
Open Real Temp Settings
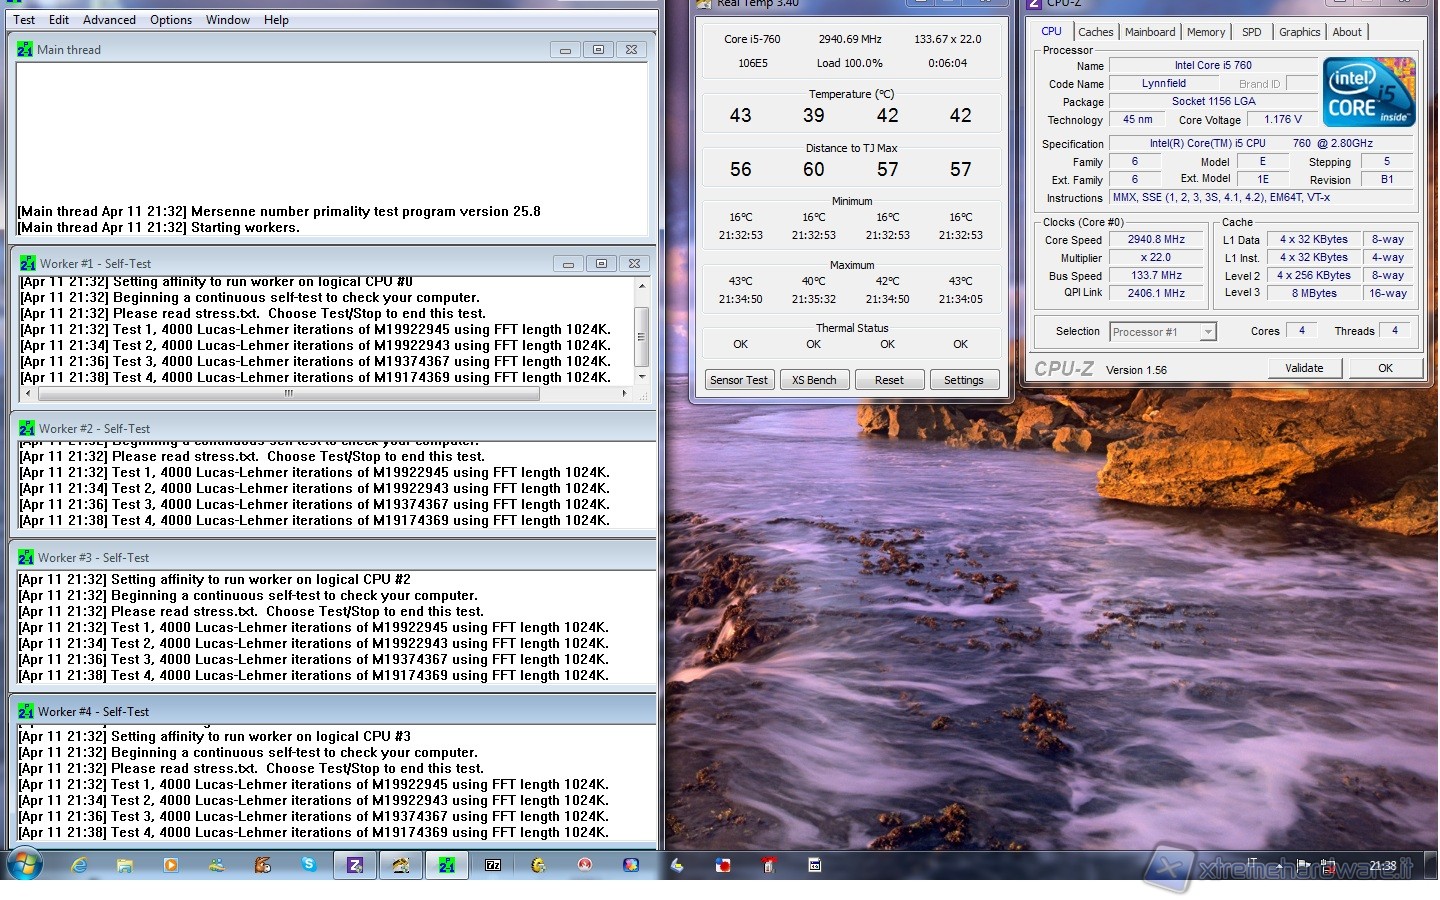(x=963, y=380)
